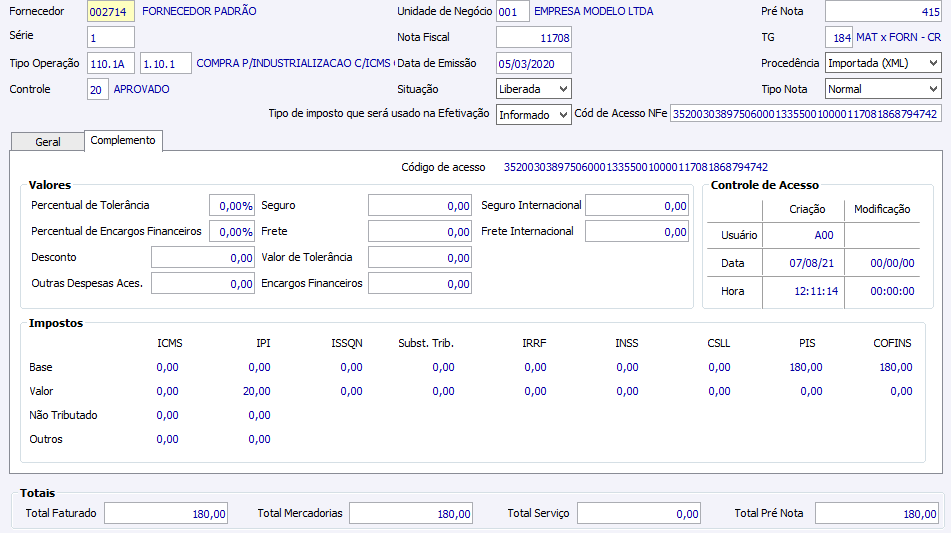Click the IPI Não Tributado value

click(x=259, y=415)
